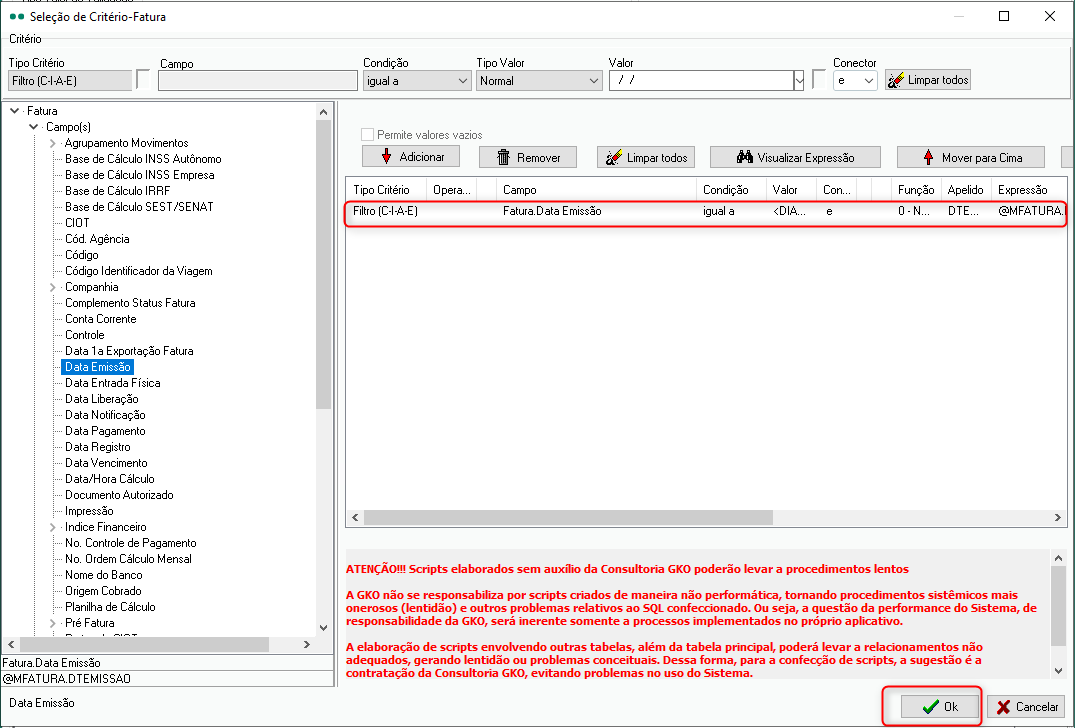1075x728 pixels.
Task: Click the Condição column header in grid
Action: pyautogui.click(x=731, y=190)
